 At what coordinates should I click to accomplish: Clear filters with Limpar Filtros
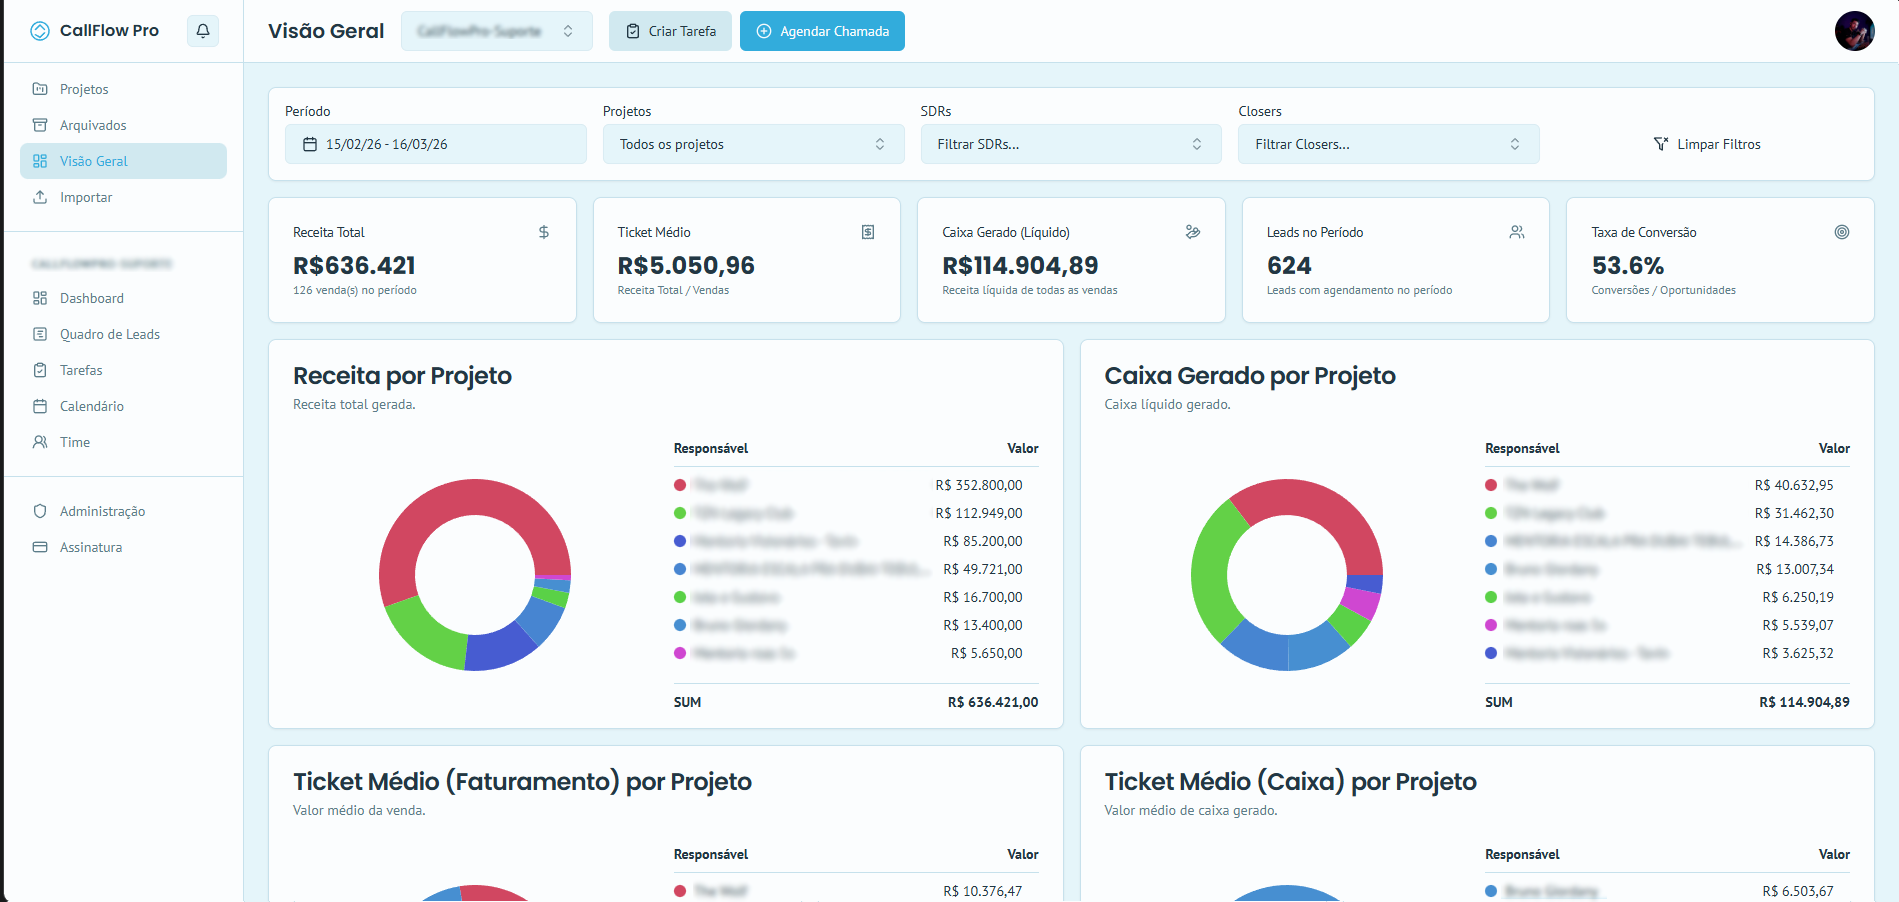pos(1707,144)
